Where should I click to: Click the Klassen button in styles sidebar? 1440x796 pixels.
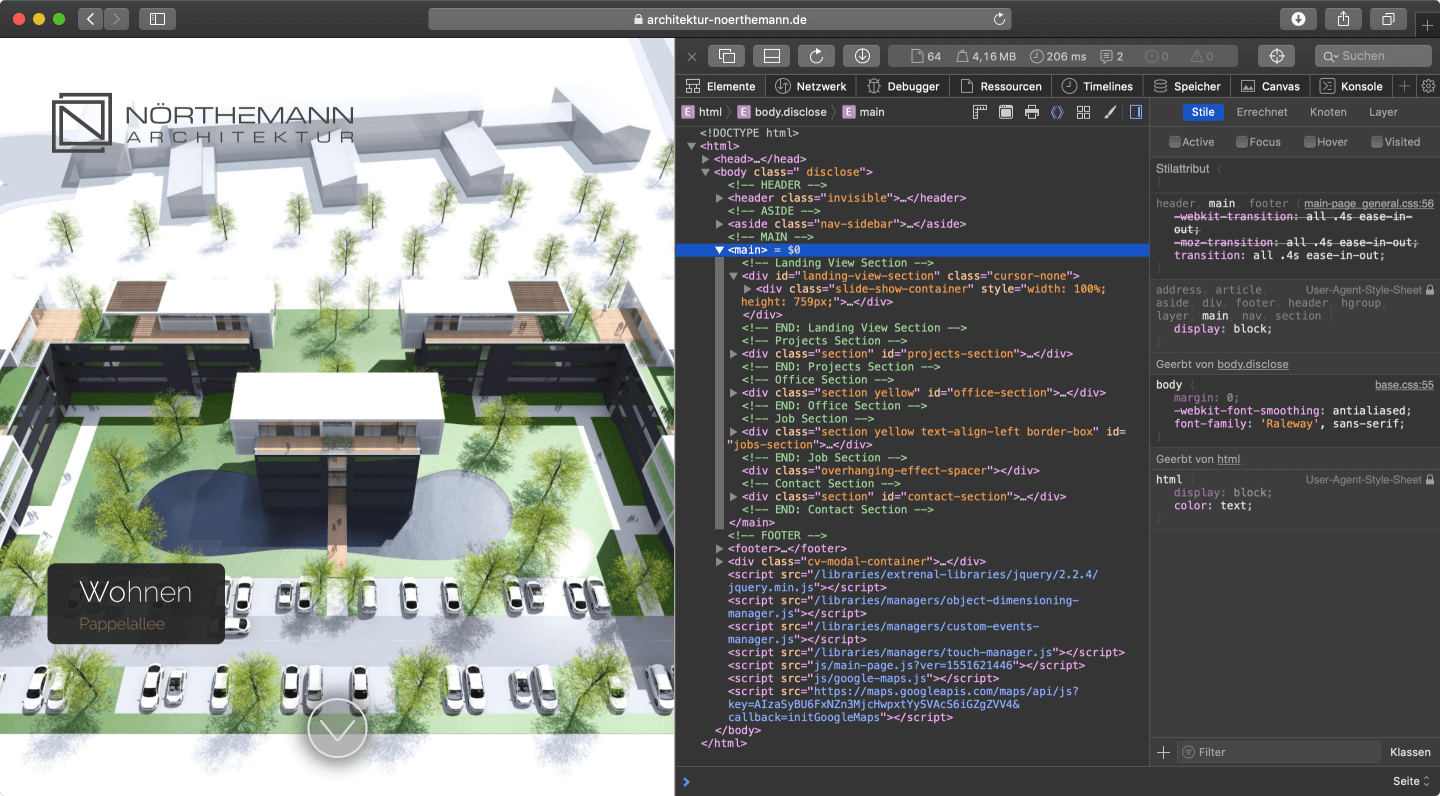[x=1410, y=752]
